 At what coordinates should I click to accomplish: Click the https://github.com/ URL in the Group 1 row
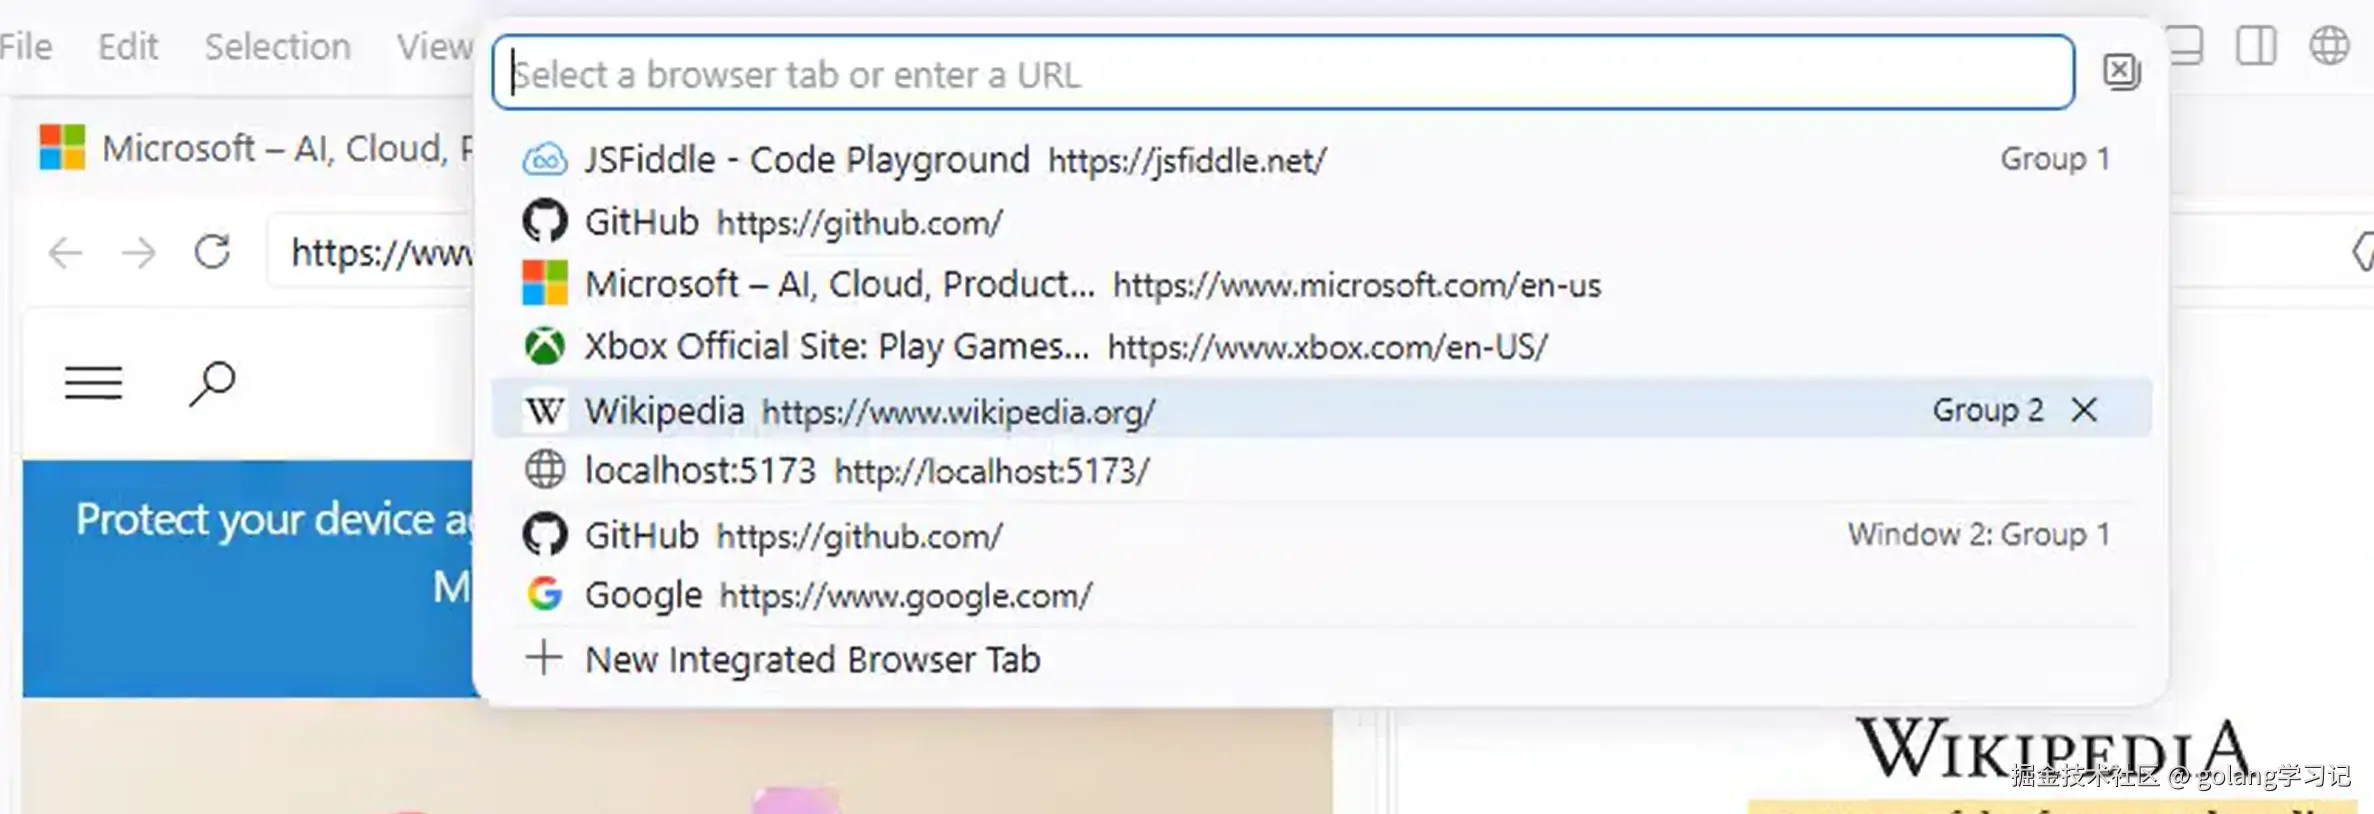click(859, 223)
